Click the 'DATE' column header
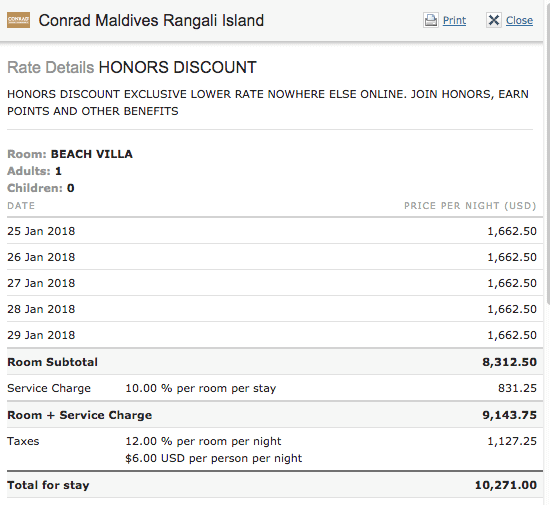This screenshot has width=550, height=505. 21,206
